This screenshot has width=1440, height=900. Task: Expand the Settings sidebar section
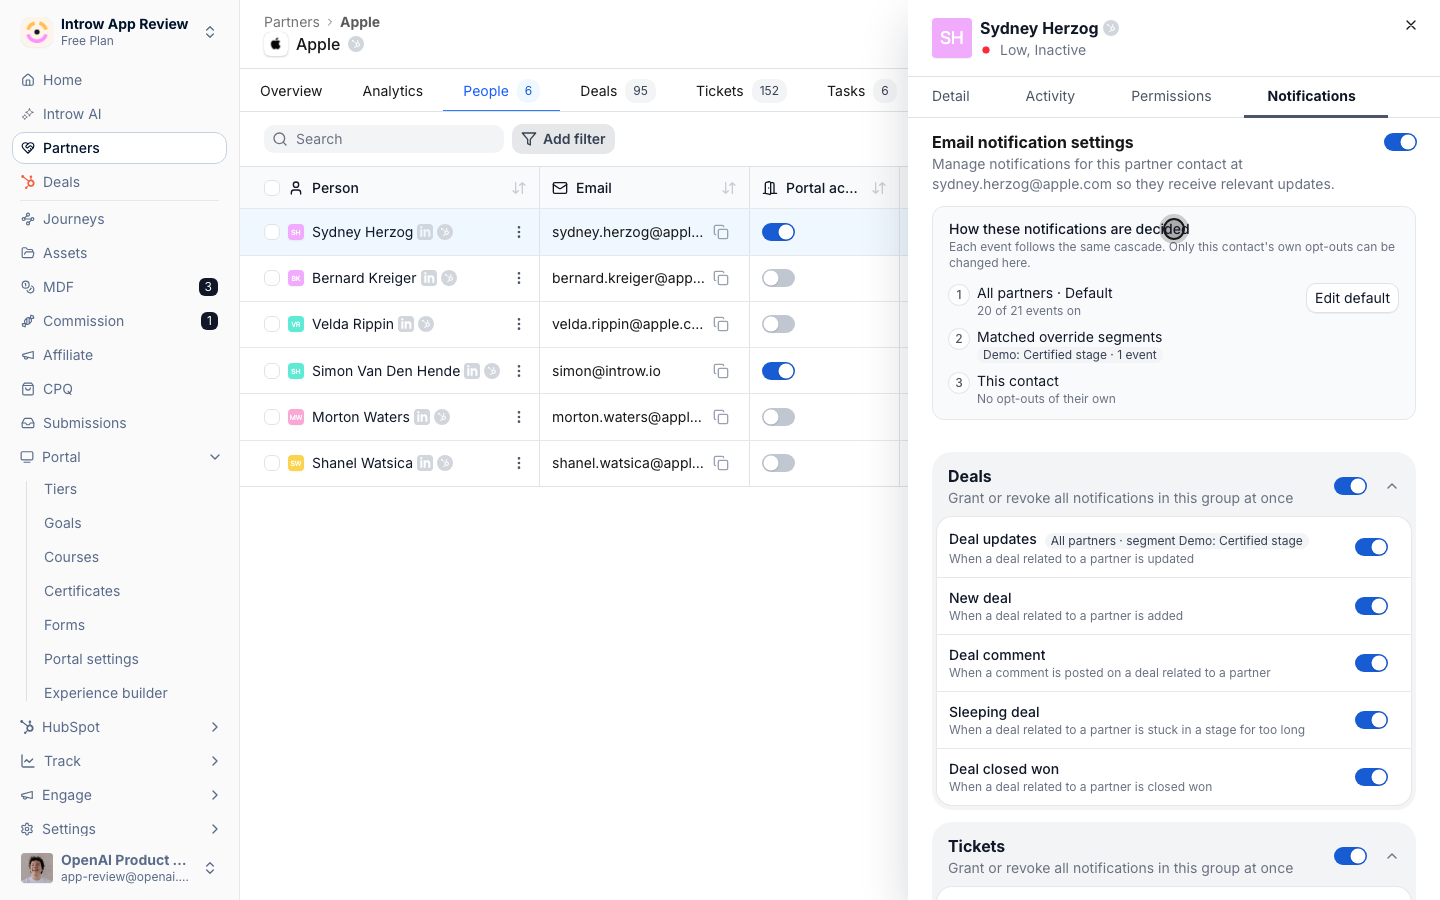point(215,829)
